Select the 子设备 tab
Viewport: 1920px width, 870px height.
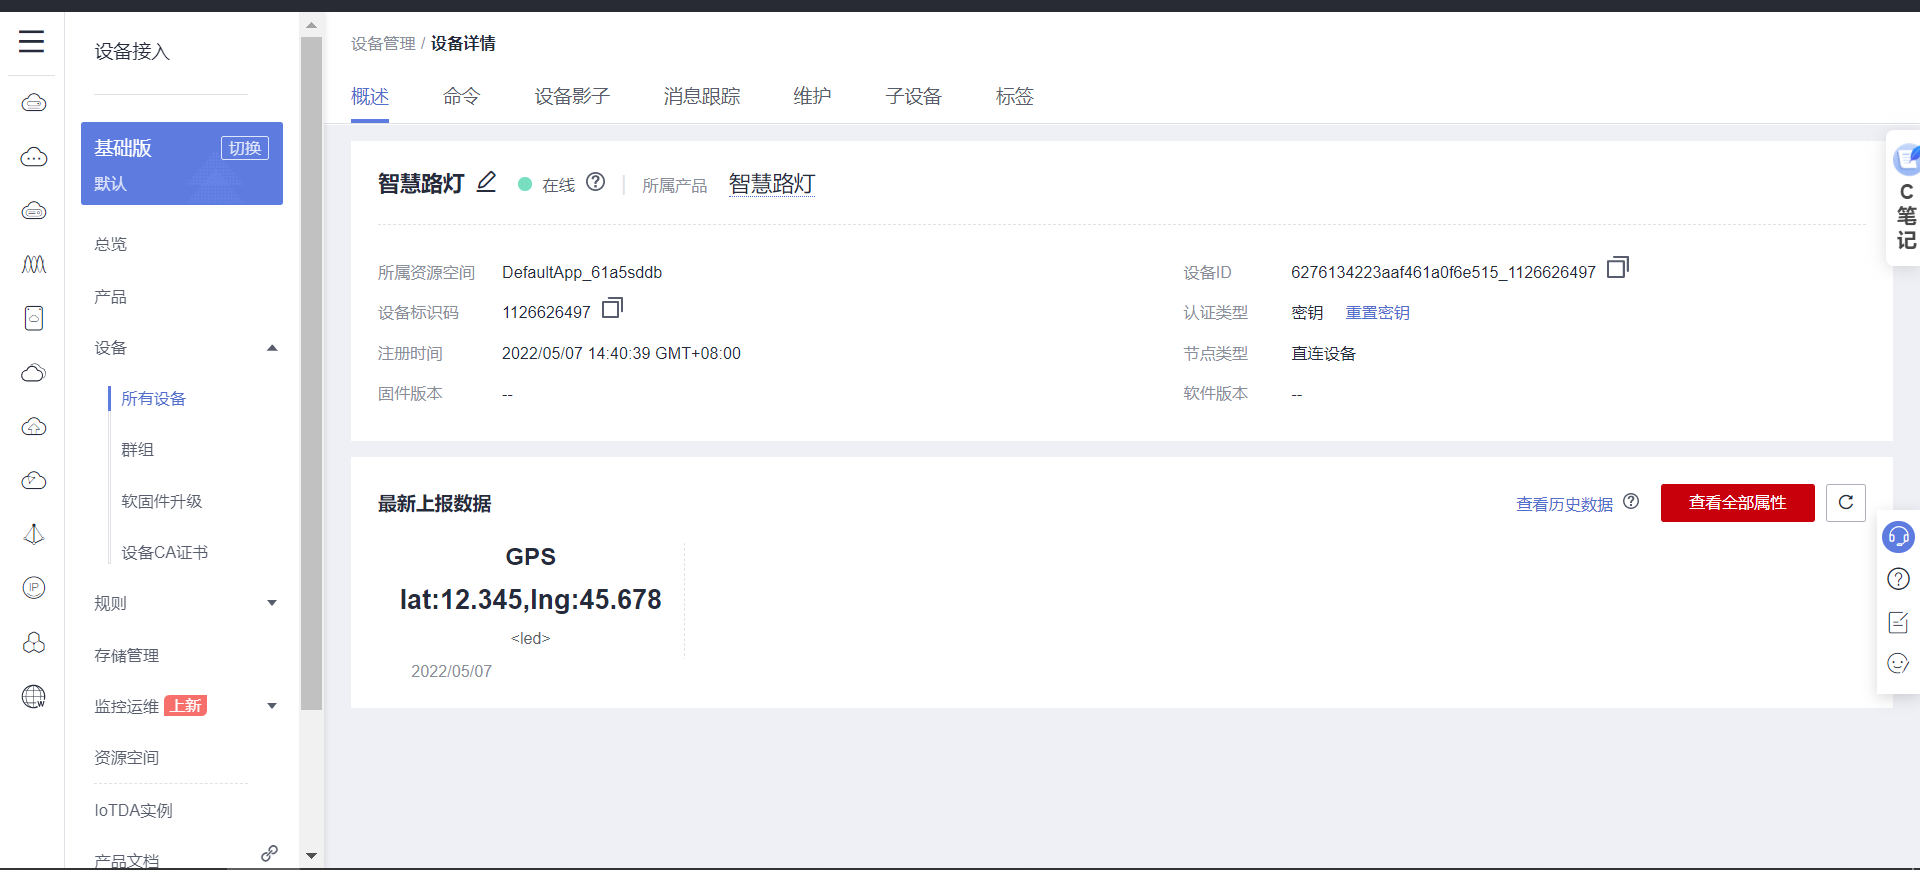pos(914,96)
